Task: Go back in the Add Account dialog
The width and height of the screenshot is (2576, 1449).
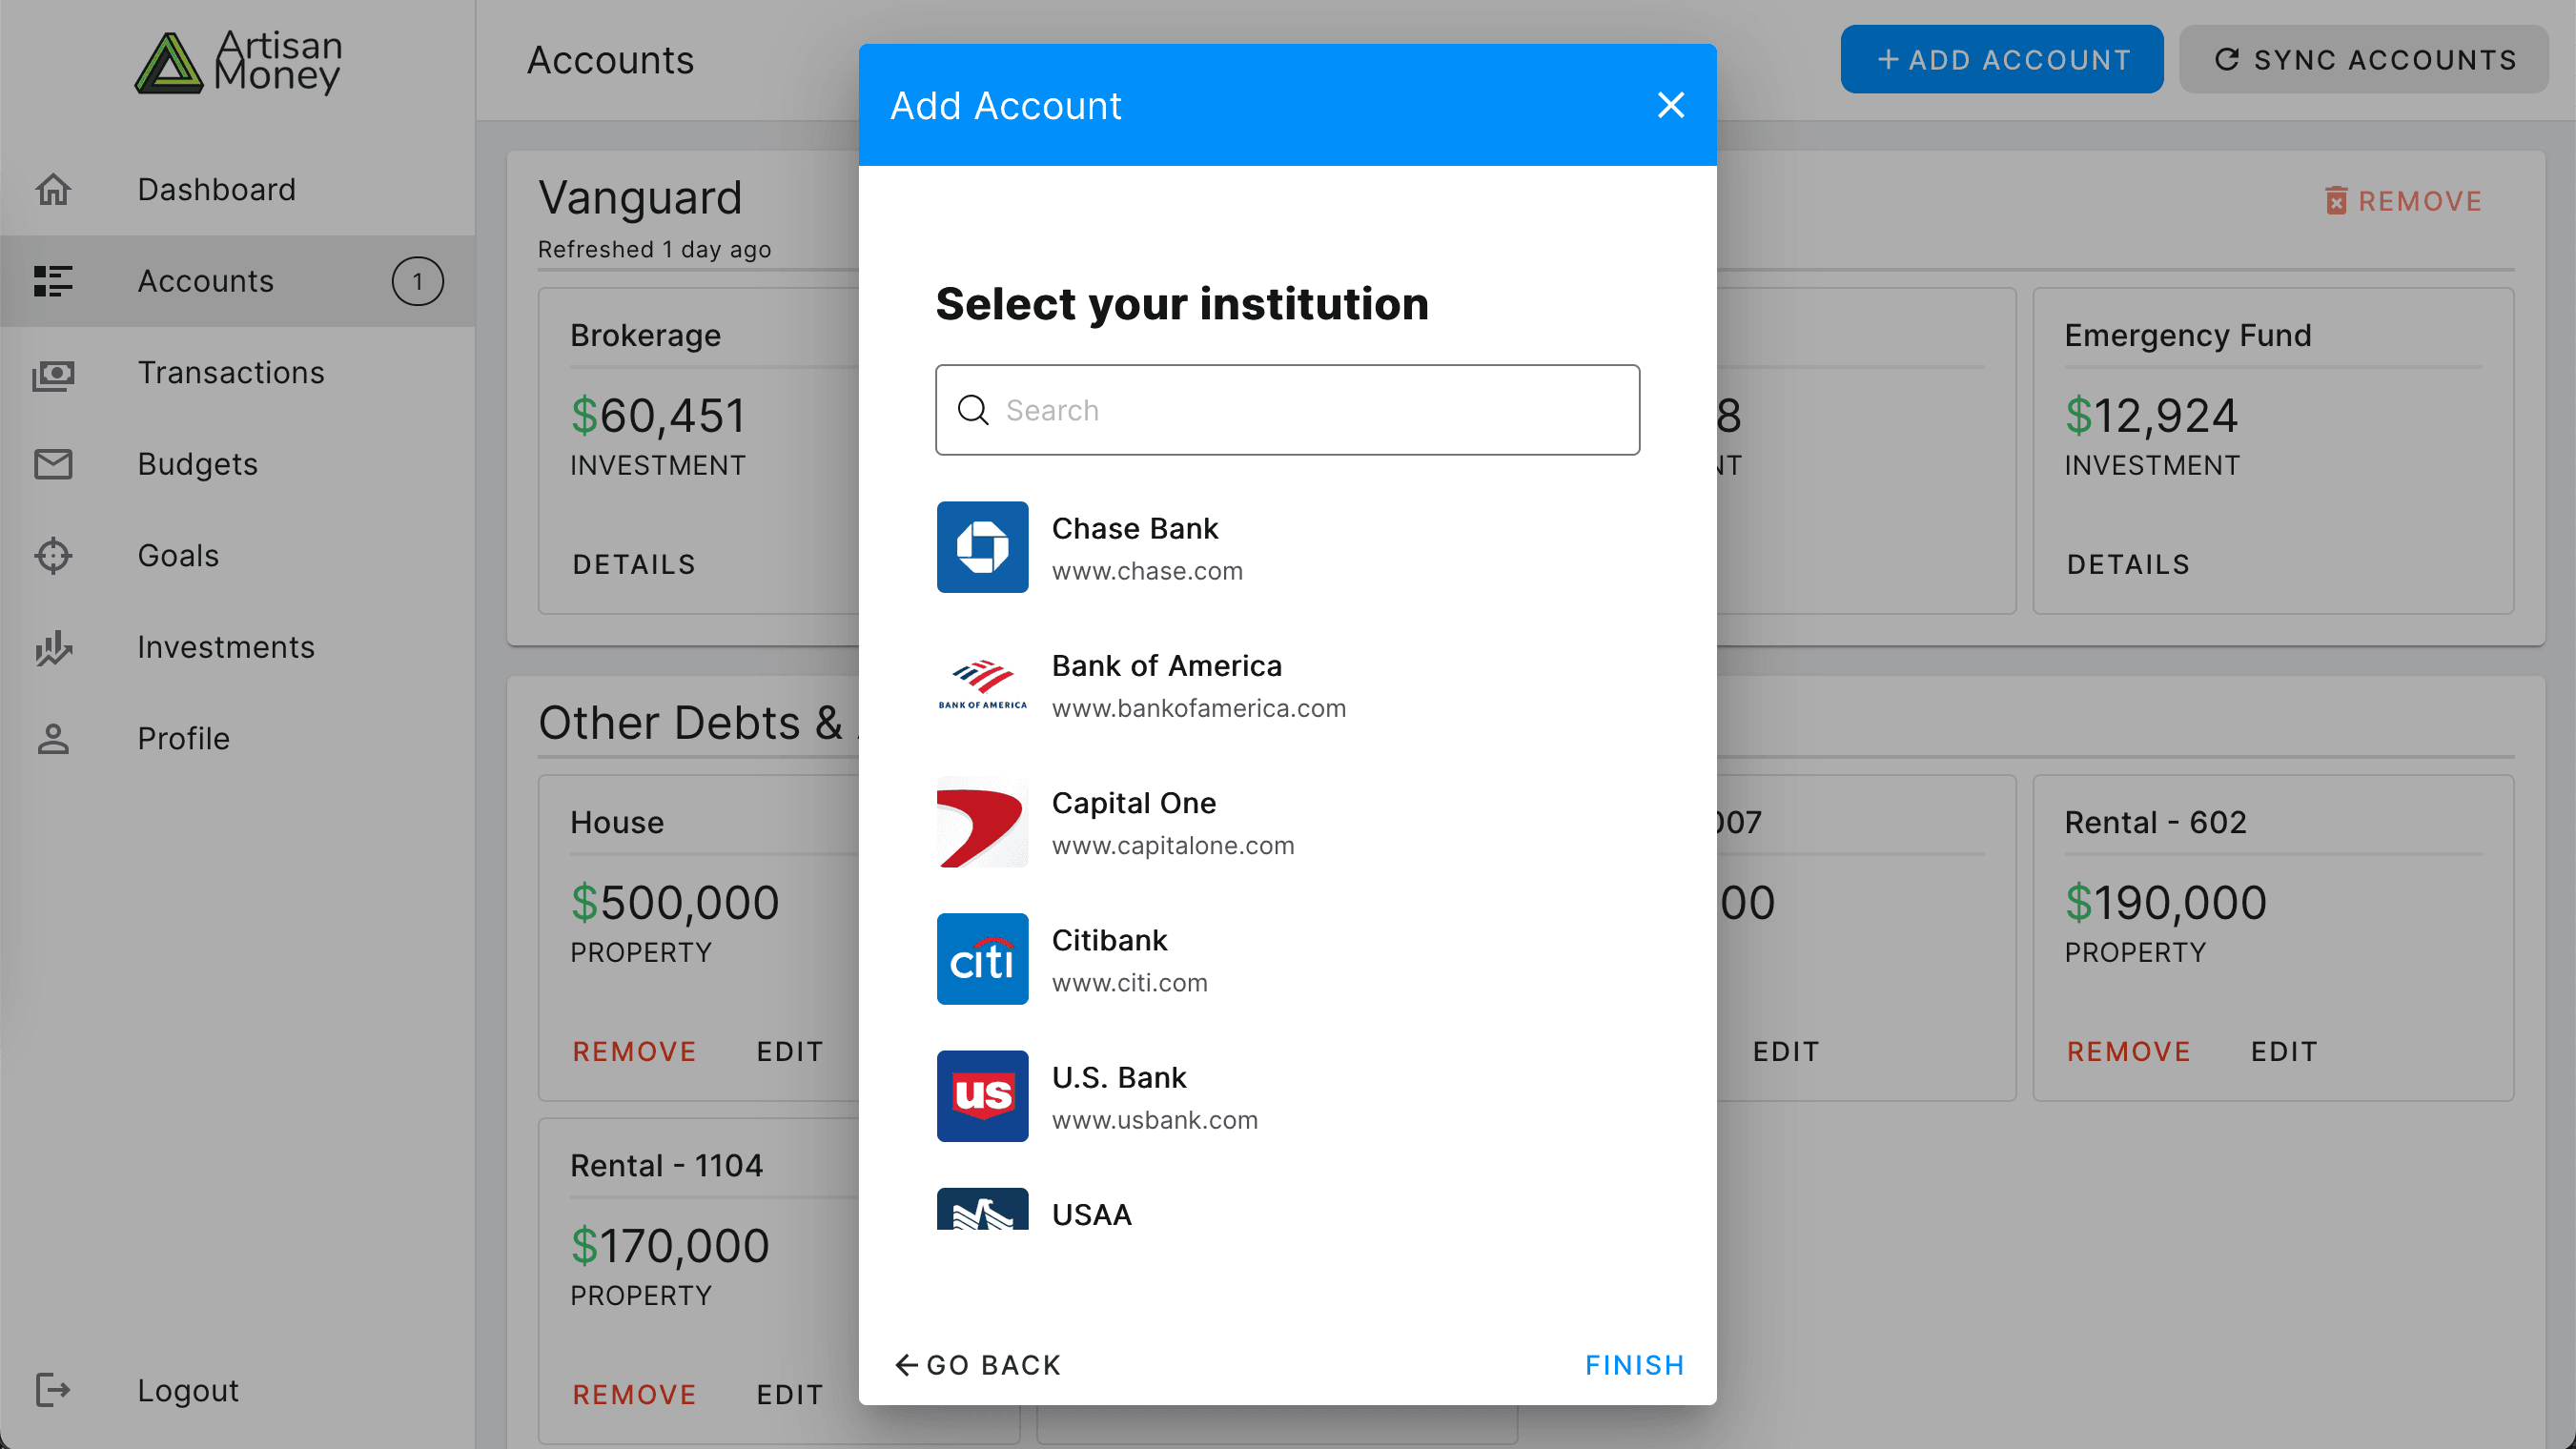Action: (x=977, y=1365)
